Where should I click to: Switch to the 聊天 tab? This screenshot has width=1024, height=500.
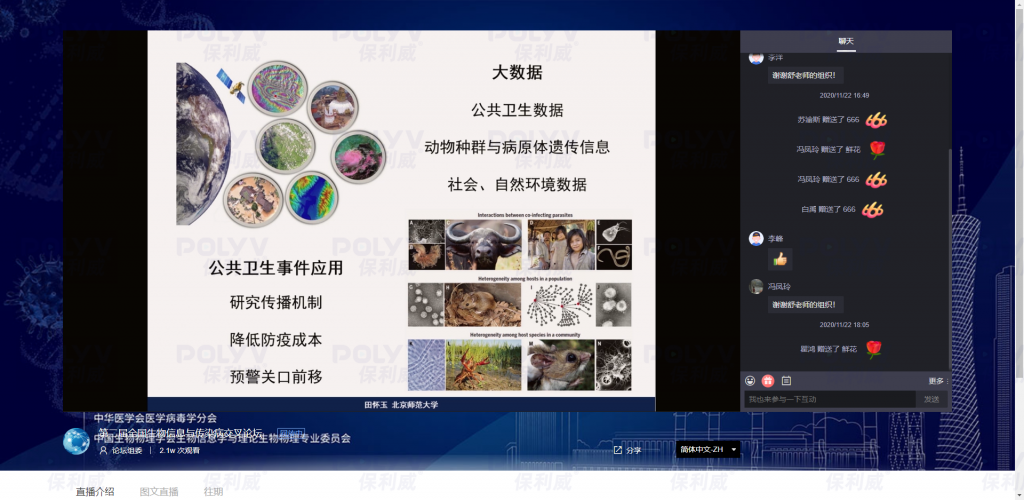pyautogui.click(x=845, y=41)
